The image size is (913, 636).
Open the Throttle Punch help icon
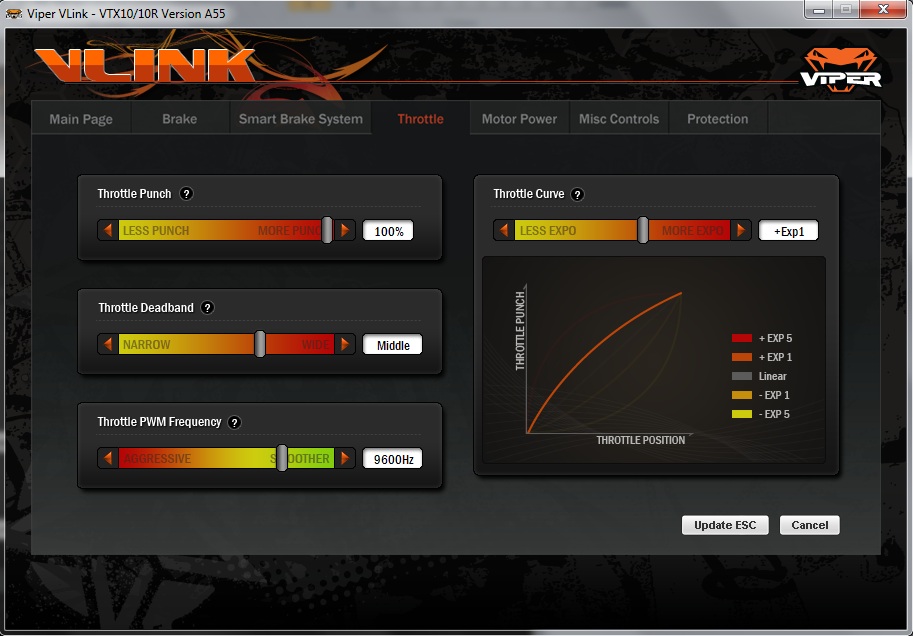186,194
